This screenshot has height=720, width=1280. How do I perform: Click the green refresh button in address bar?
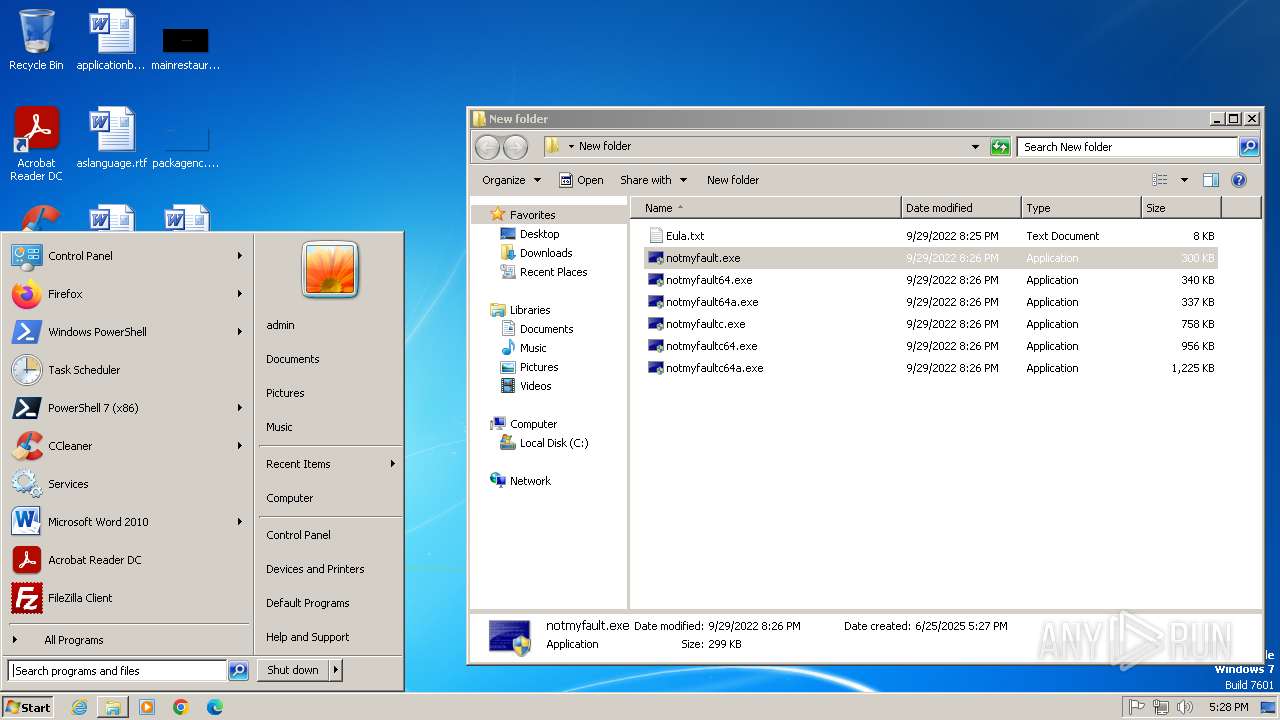[1000, 147]
